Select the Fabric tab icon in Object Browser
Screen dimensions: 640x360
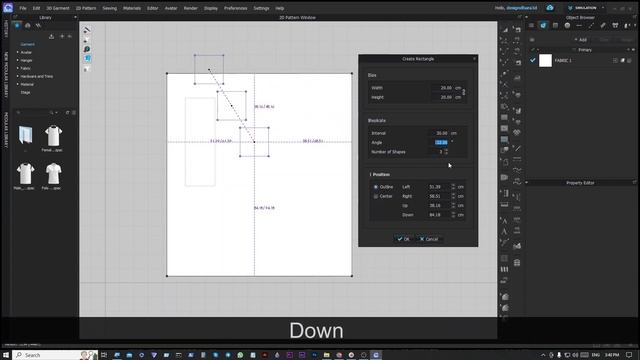[543, 25]
